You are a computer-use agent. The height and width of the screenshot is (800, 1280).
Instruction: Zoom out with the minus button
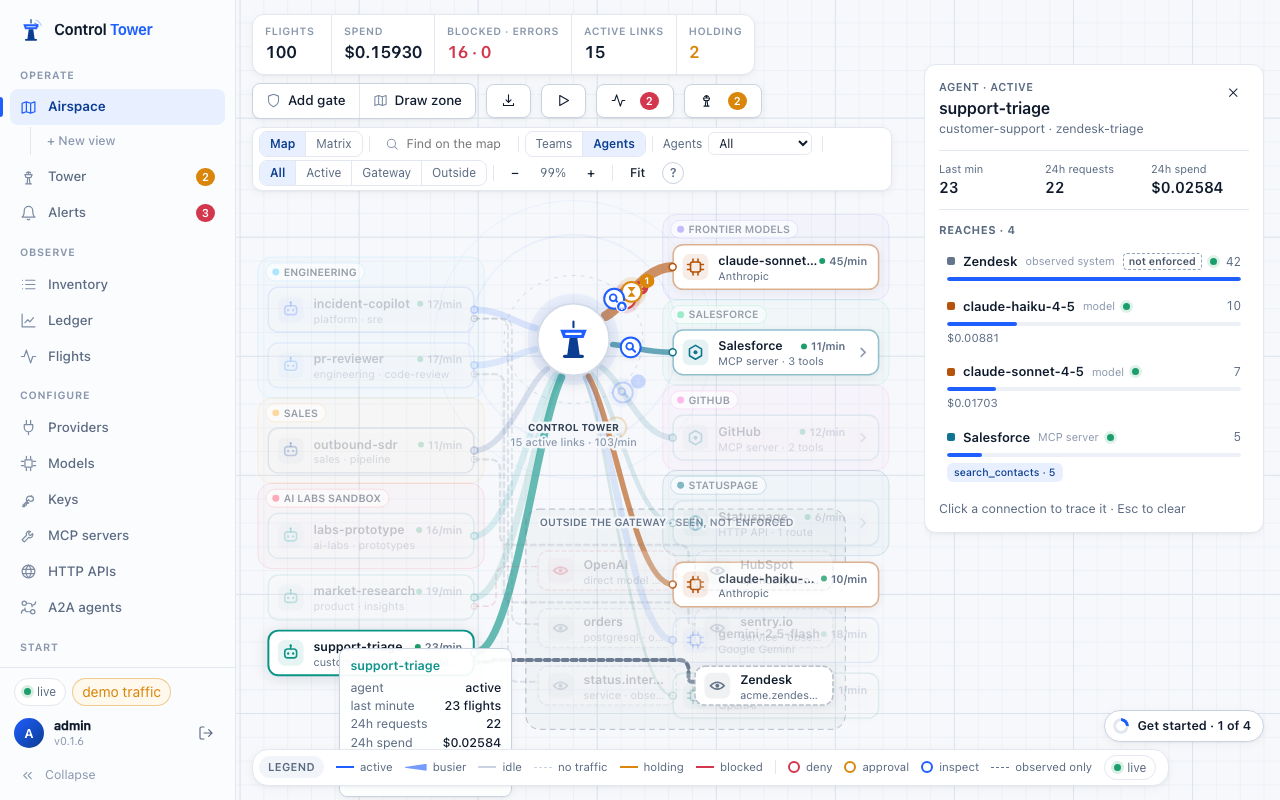pyautogui.click(x=515, y=173)
